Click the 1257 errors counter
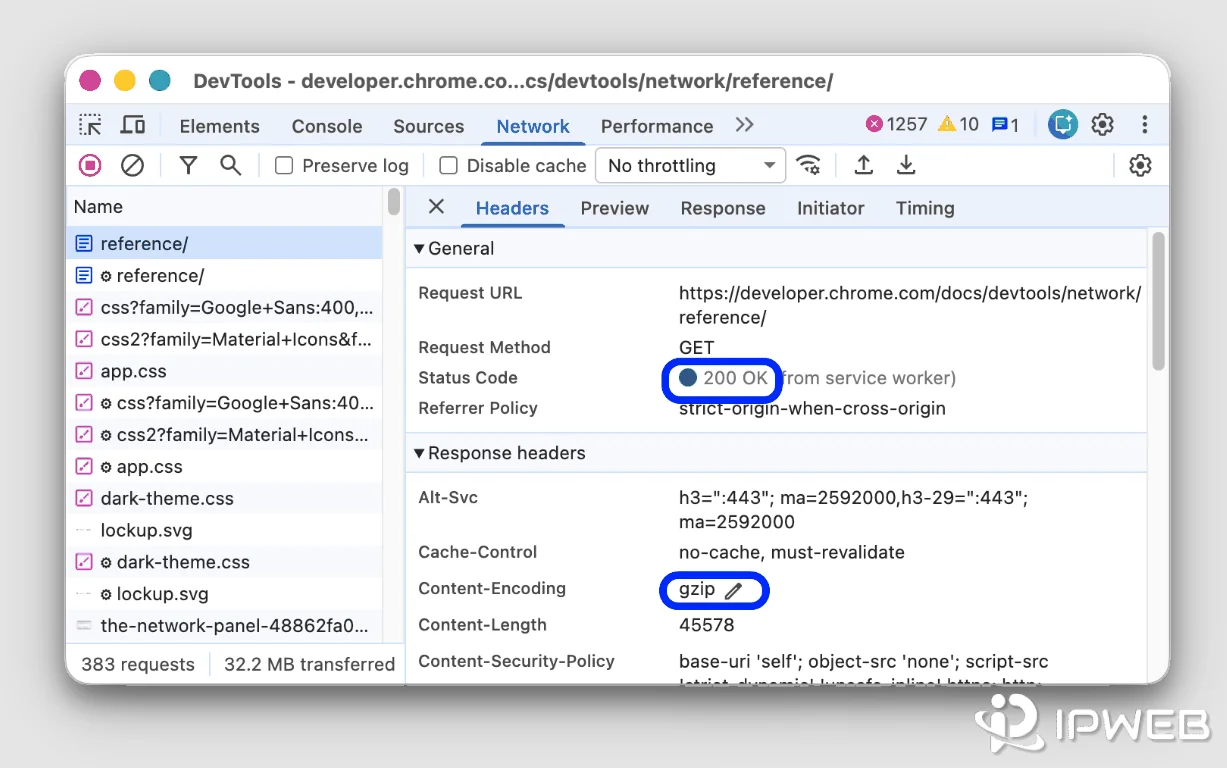 coord(897,125)
